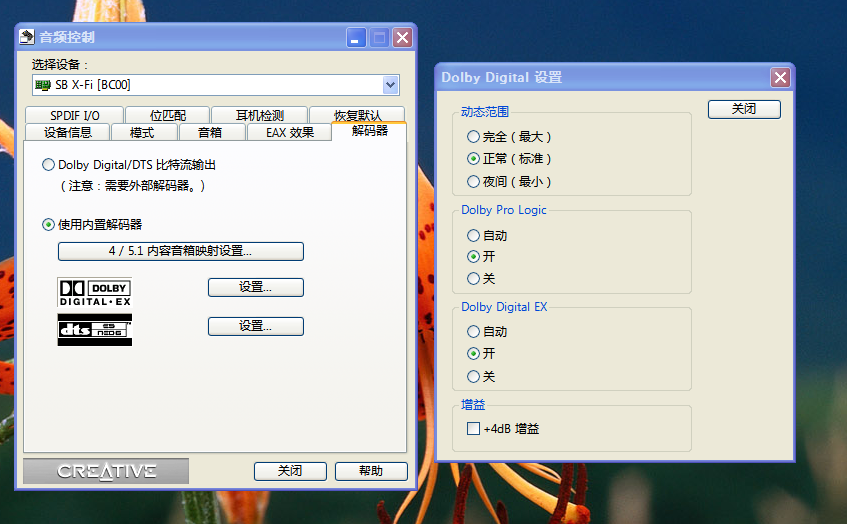The height and width of the screenshot is (524, 847).
Task: Set dynamic range to 夜间 (最小)
Action: 509,182
